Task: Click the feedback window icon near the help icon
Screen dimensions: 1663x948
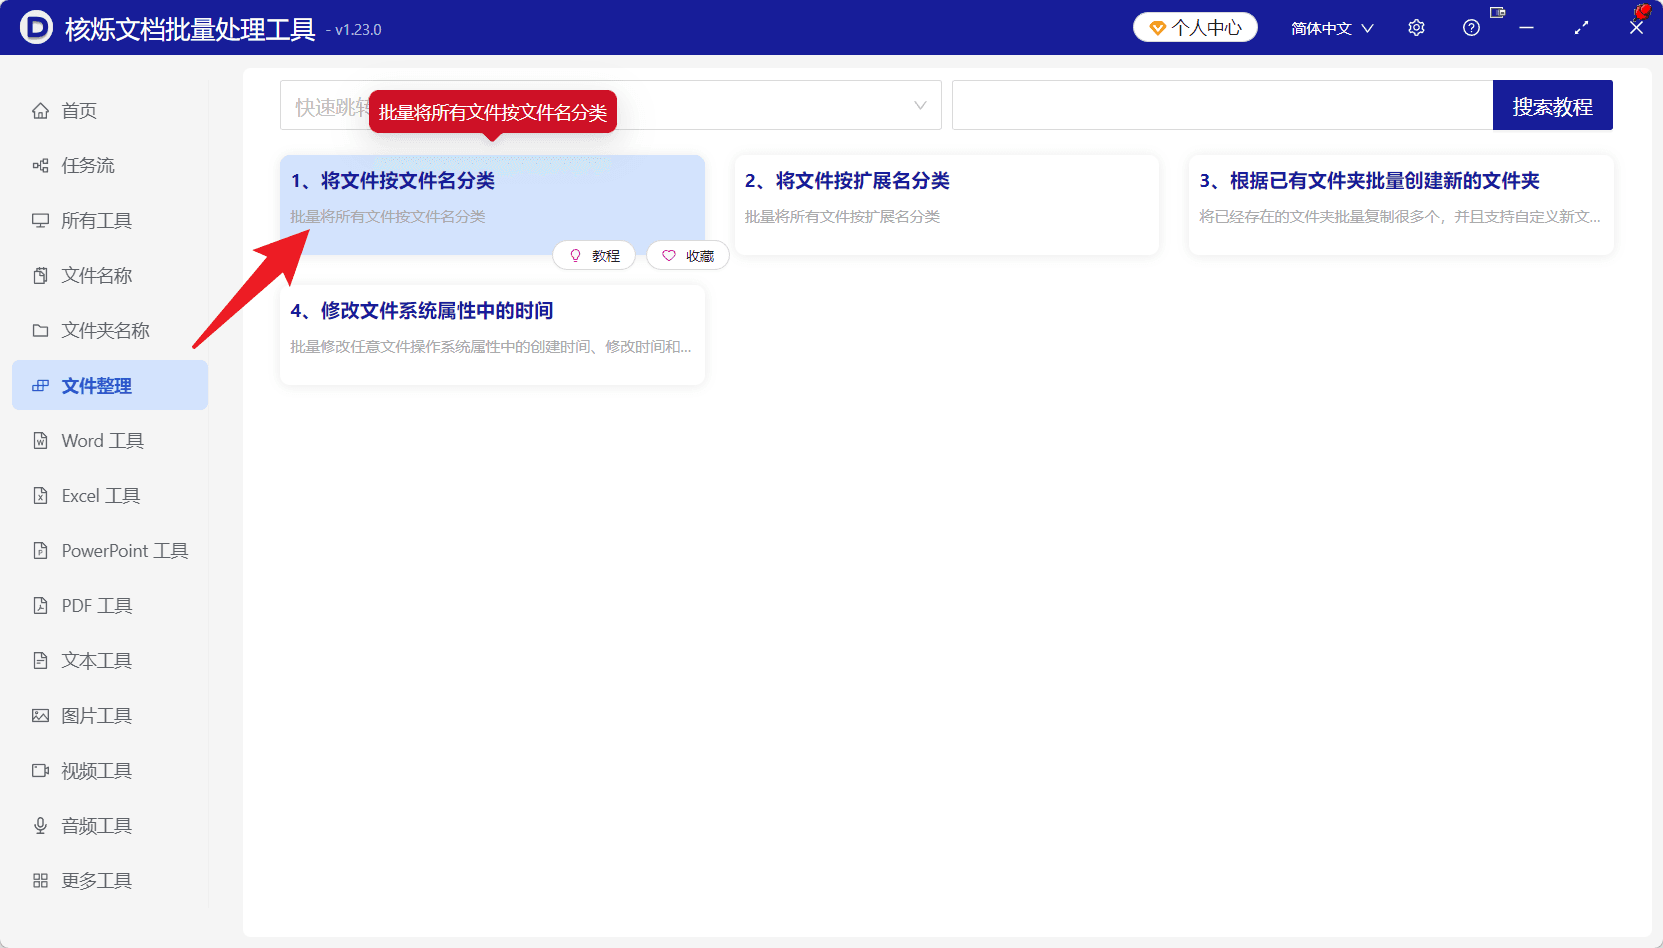Action: [1497, 13]
